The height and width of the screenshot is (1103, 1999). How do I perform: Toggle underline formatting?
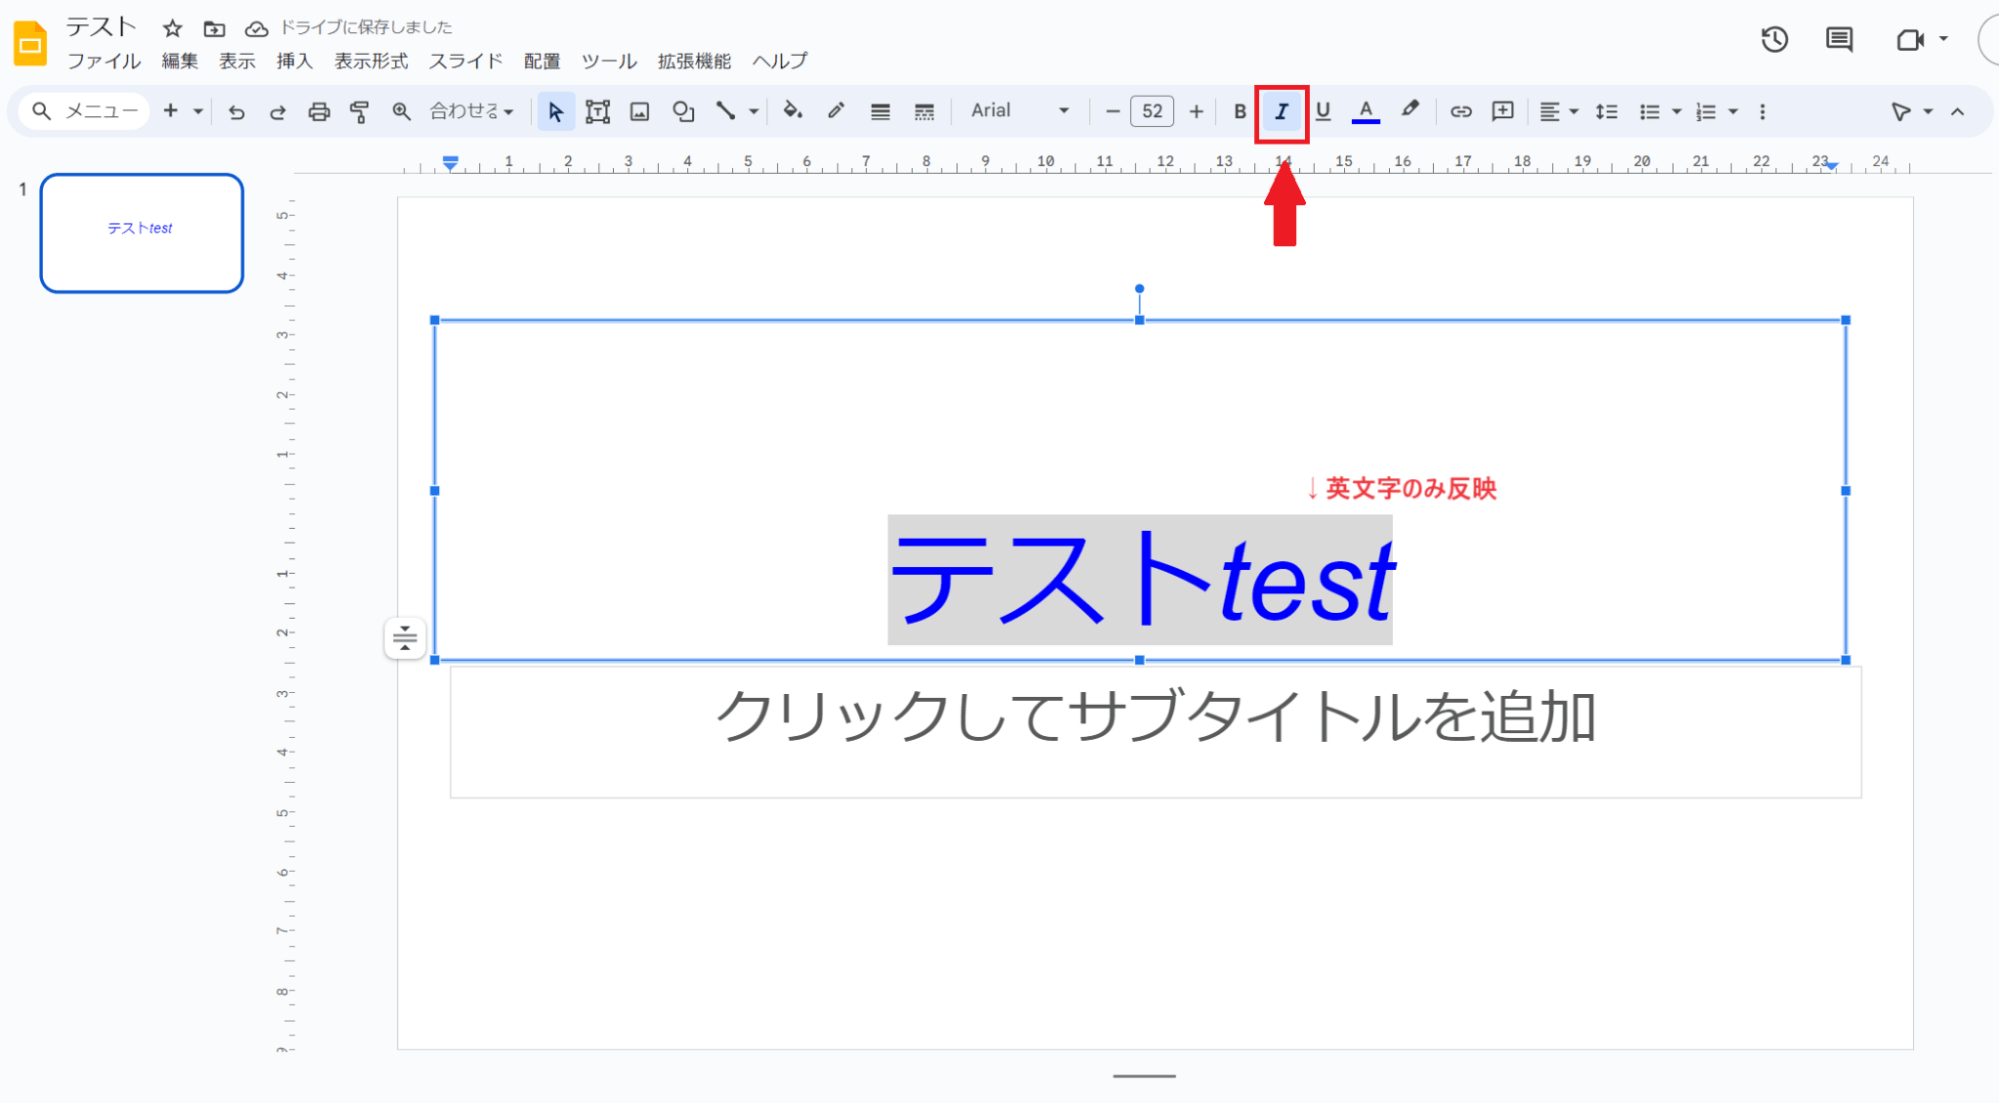pyautogui.click(x=1323, y=112)
